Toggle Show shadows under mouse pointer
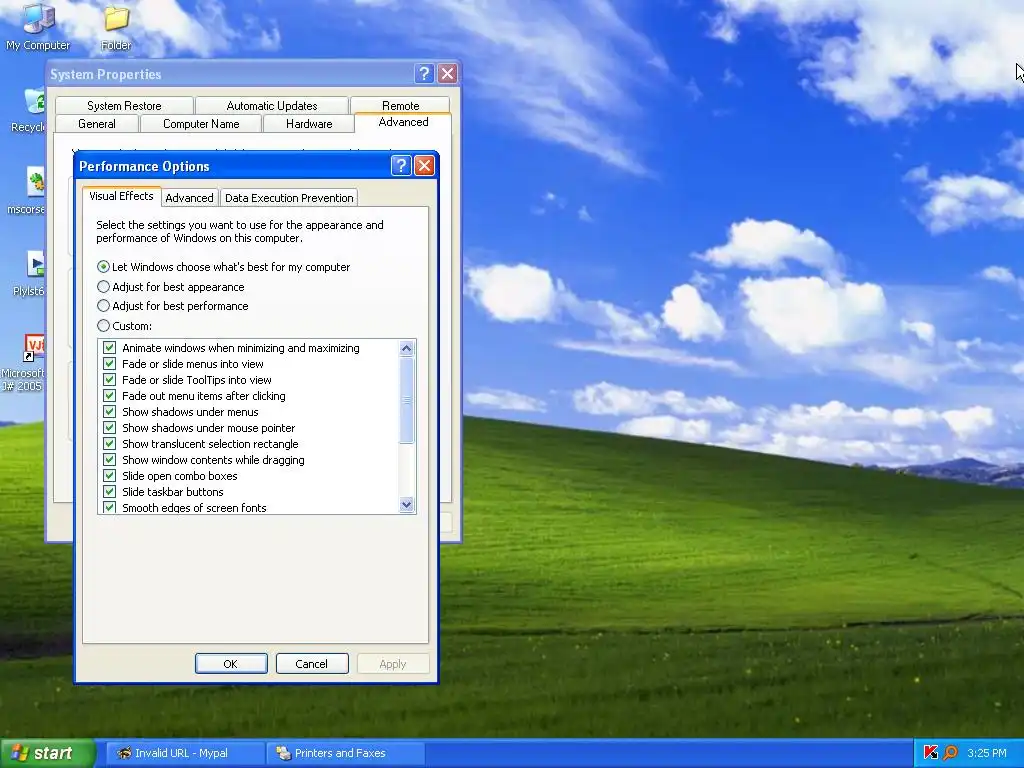 tap(109, 428)
